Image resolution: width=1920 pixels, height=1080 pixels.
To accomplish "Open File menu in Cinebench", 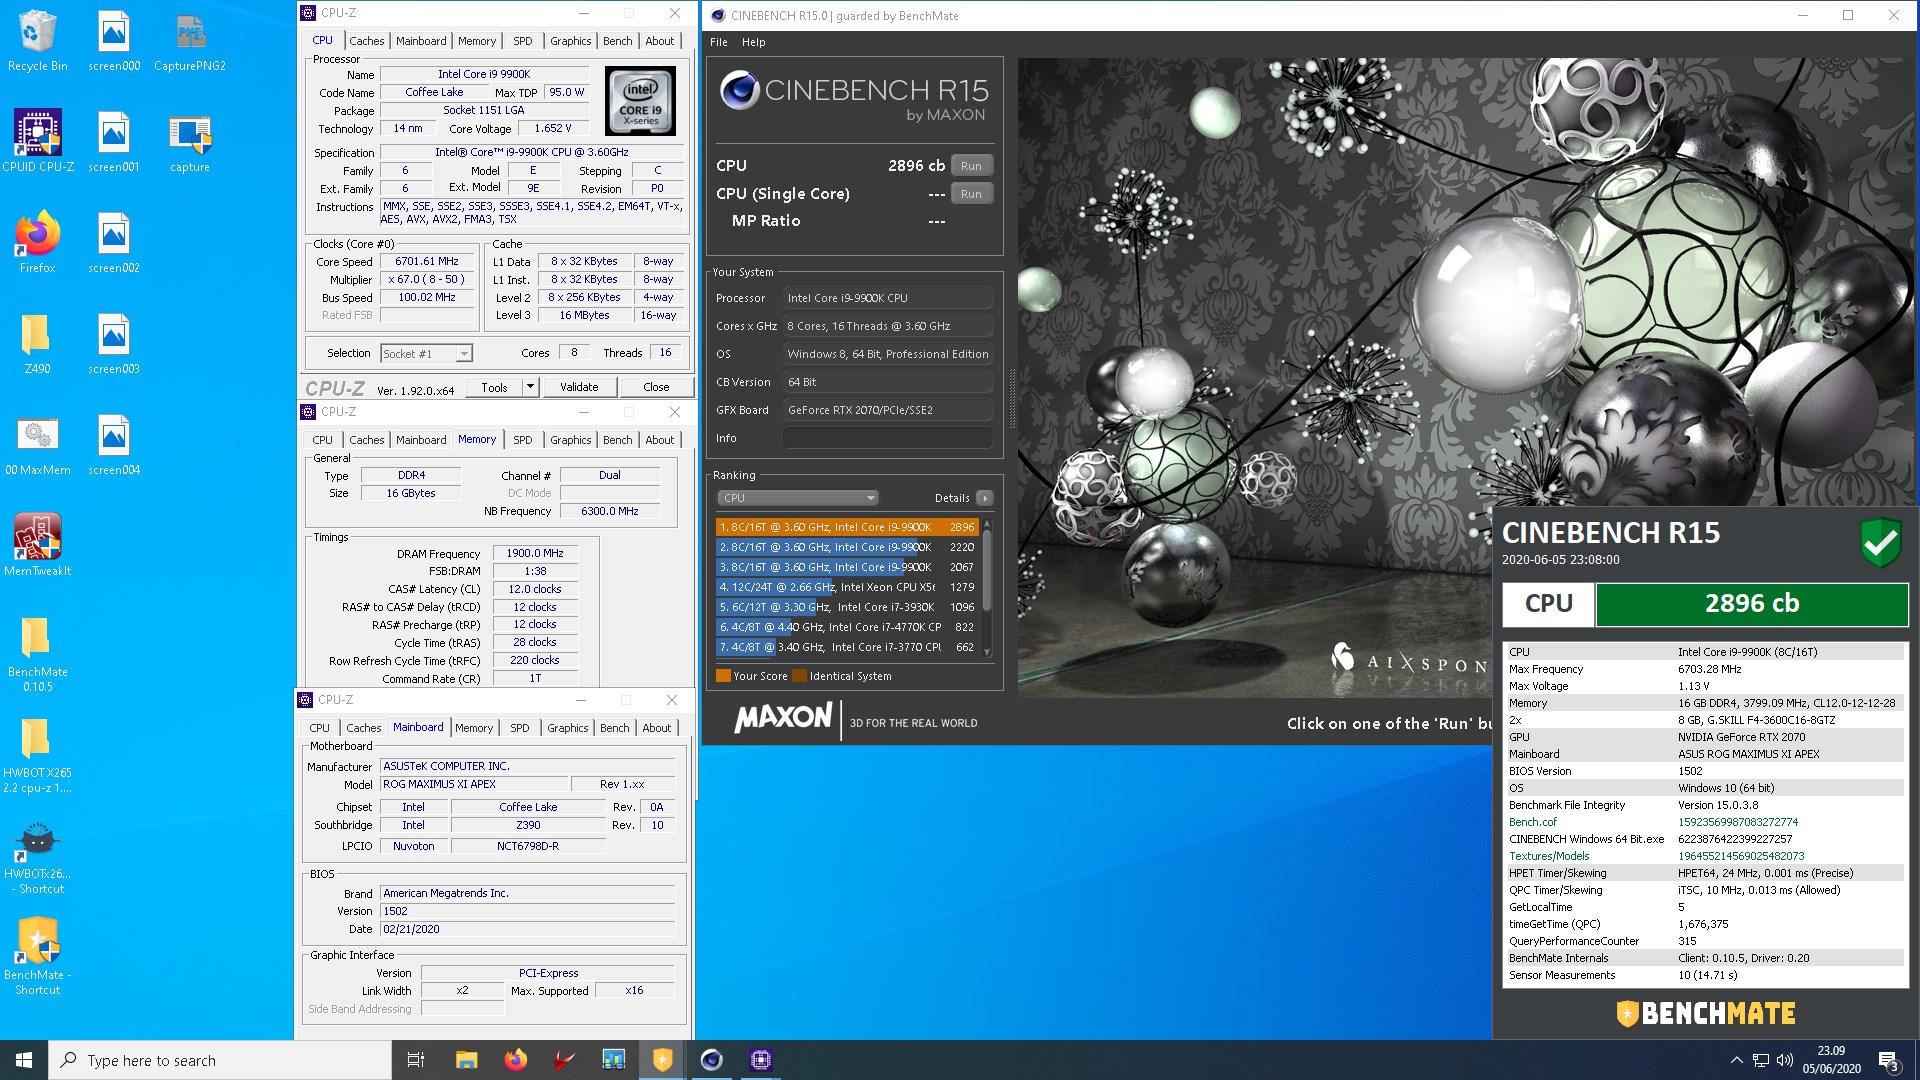I will coord(719,42).
